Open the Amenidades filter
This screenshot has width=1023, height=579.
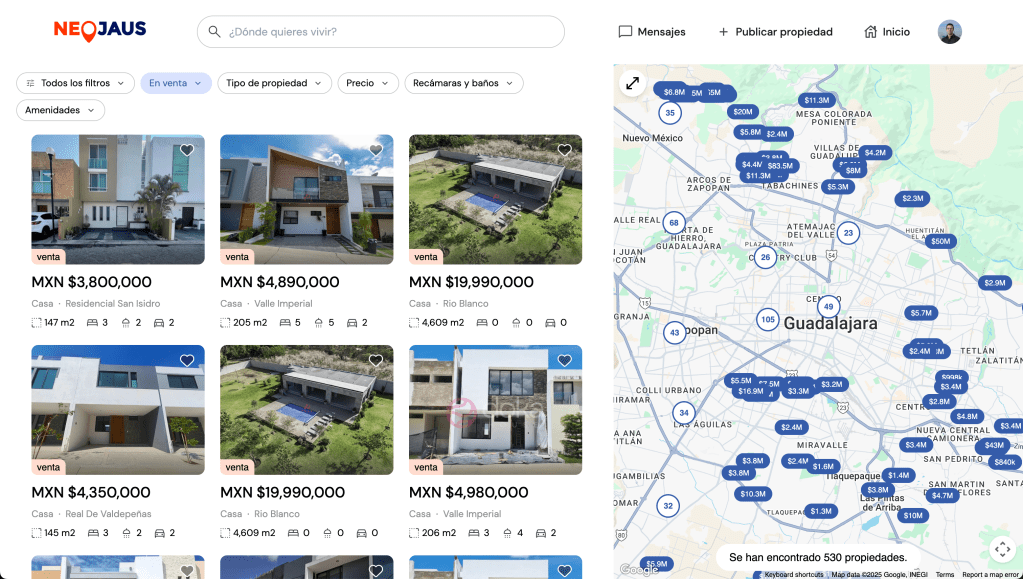click(x=61, y=110)
